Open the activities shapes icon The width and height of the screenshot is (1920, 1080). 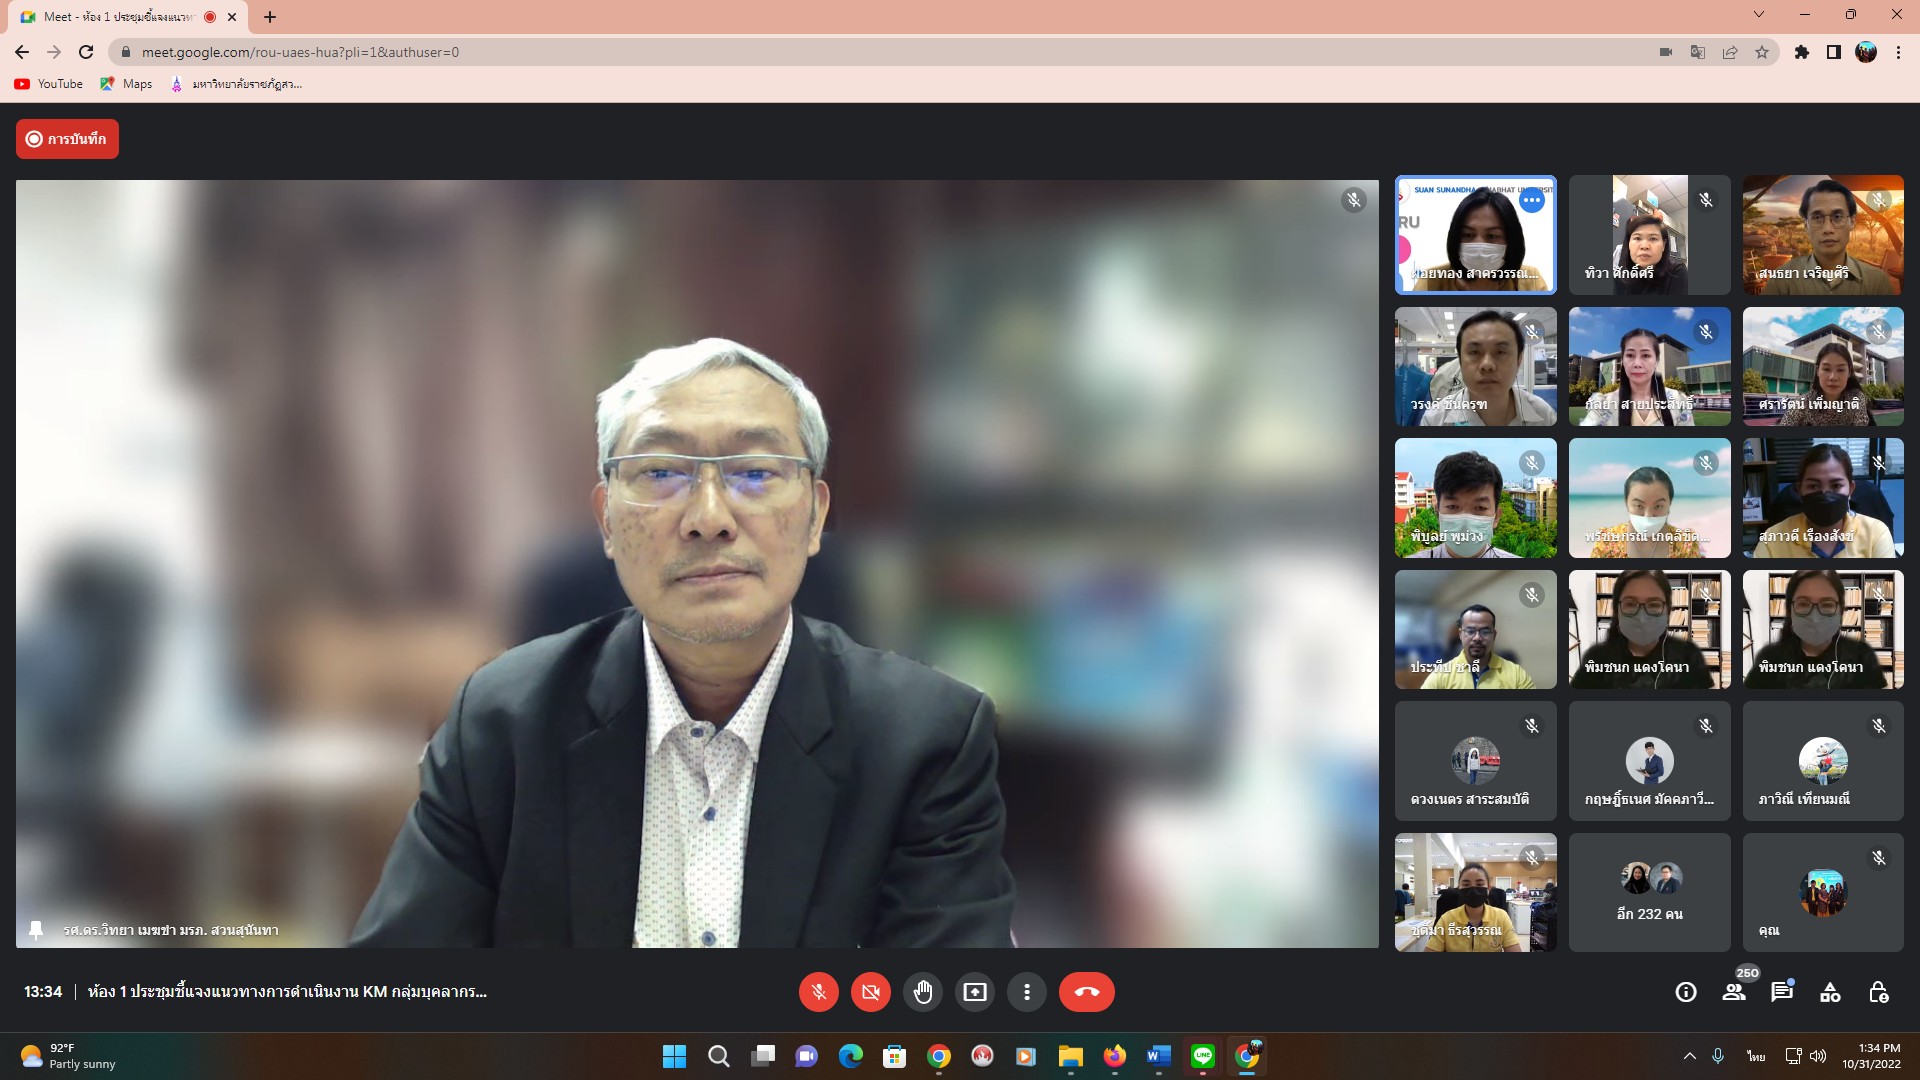pyautogui.click(x=1830, y=992)
